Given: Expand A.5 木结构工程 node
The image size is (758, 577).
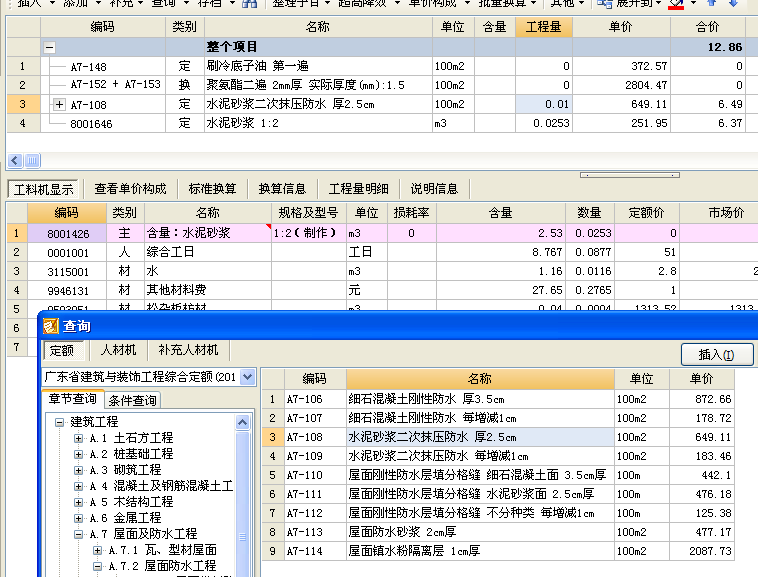Looking at the screenshot, I should click(x=78, y=502).
